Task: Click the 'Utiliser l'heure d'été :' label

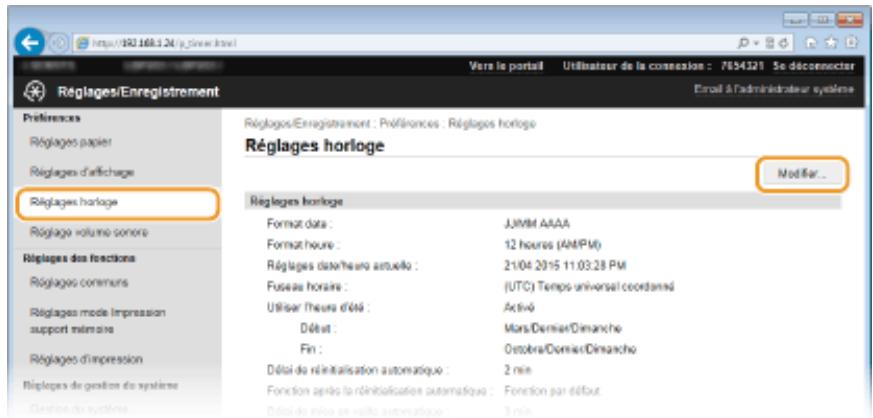Action: (318, 307)
